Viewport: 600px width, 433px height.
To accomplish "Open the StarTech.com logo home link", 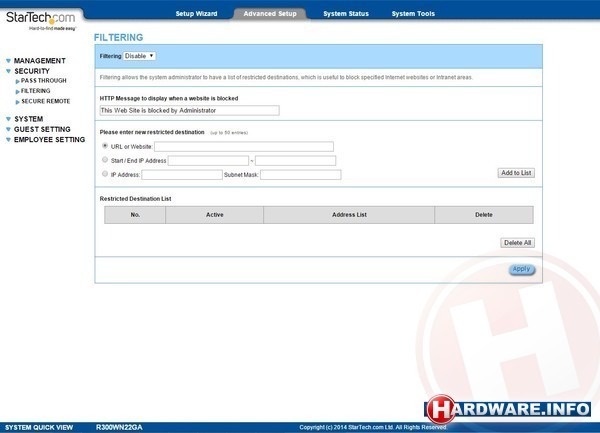I will point(41,21).
